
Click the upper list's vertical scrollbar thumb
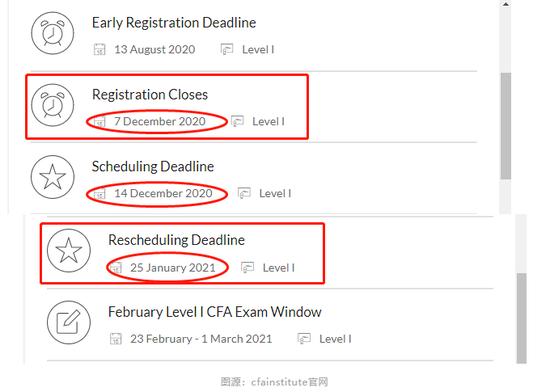[505, 126]
